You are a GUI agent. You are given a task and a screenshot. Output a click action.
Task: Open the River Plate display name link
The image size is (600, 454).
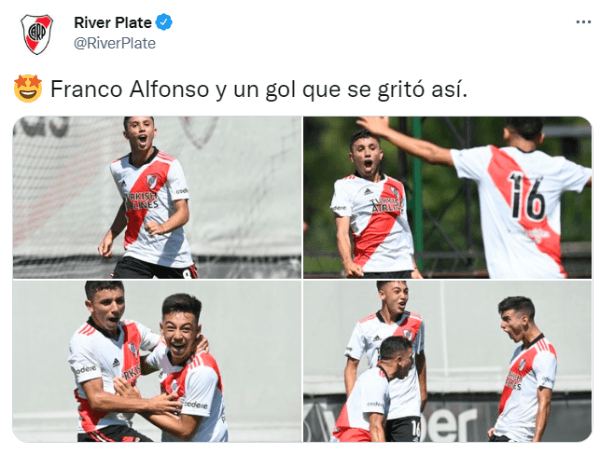(113, 23)
